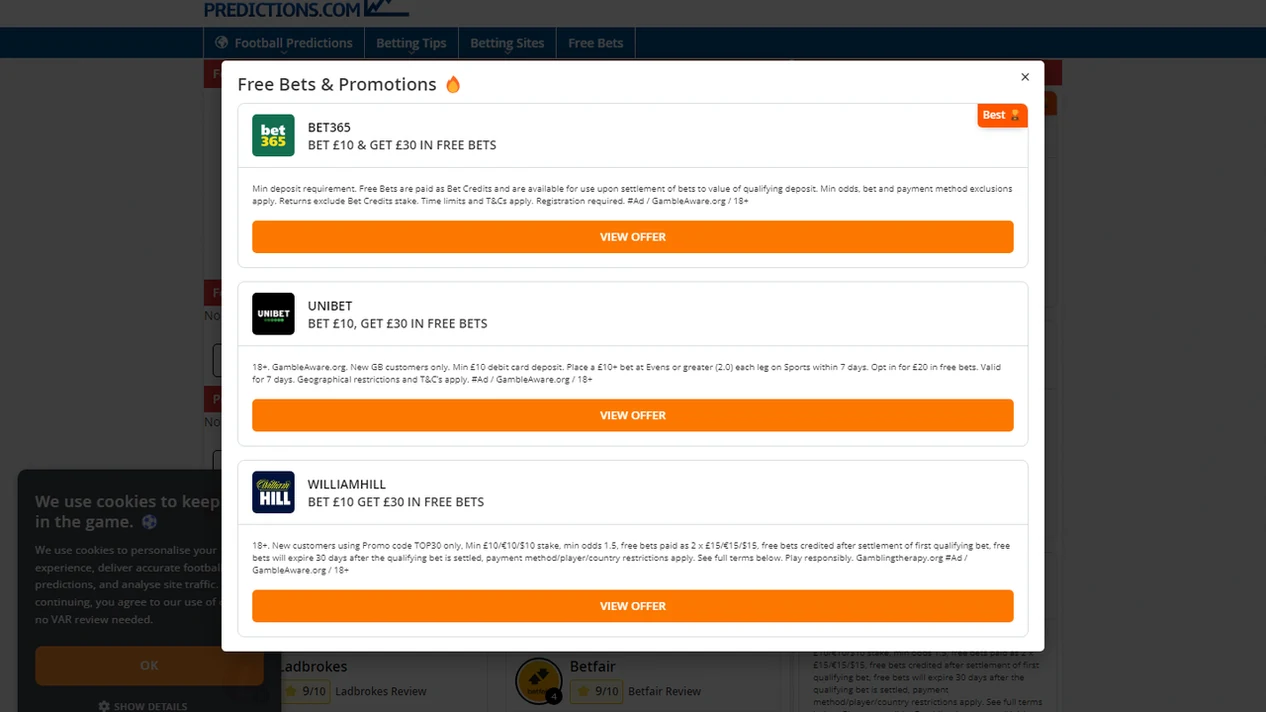This screenshot has width=1266, height=712.
Task: Go to the Free Bets menu item
Action: tap(596, 43)
